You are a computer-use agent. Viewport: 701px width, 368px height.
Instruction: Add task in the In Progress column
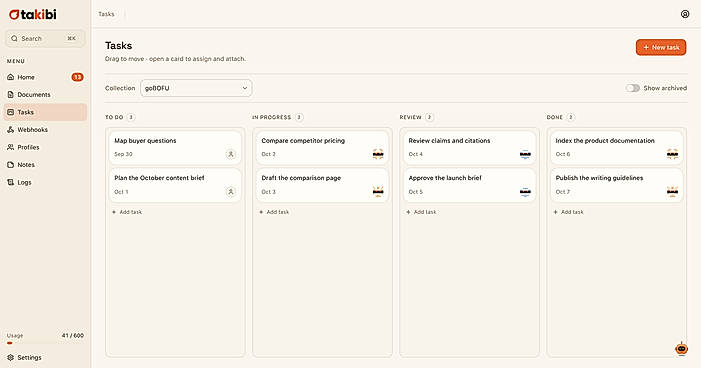(274, 212)
